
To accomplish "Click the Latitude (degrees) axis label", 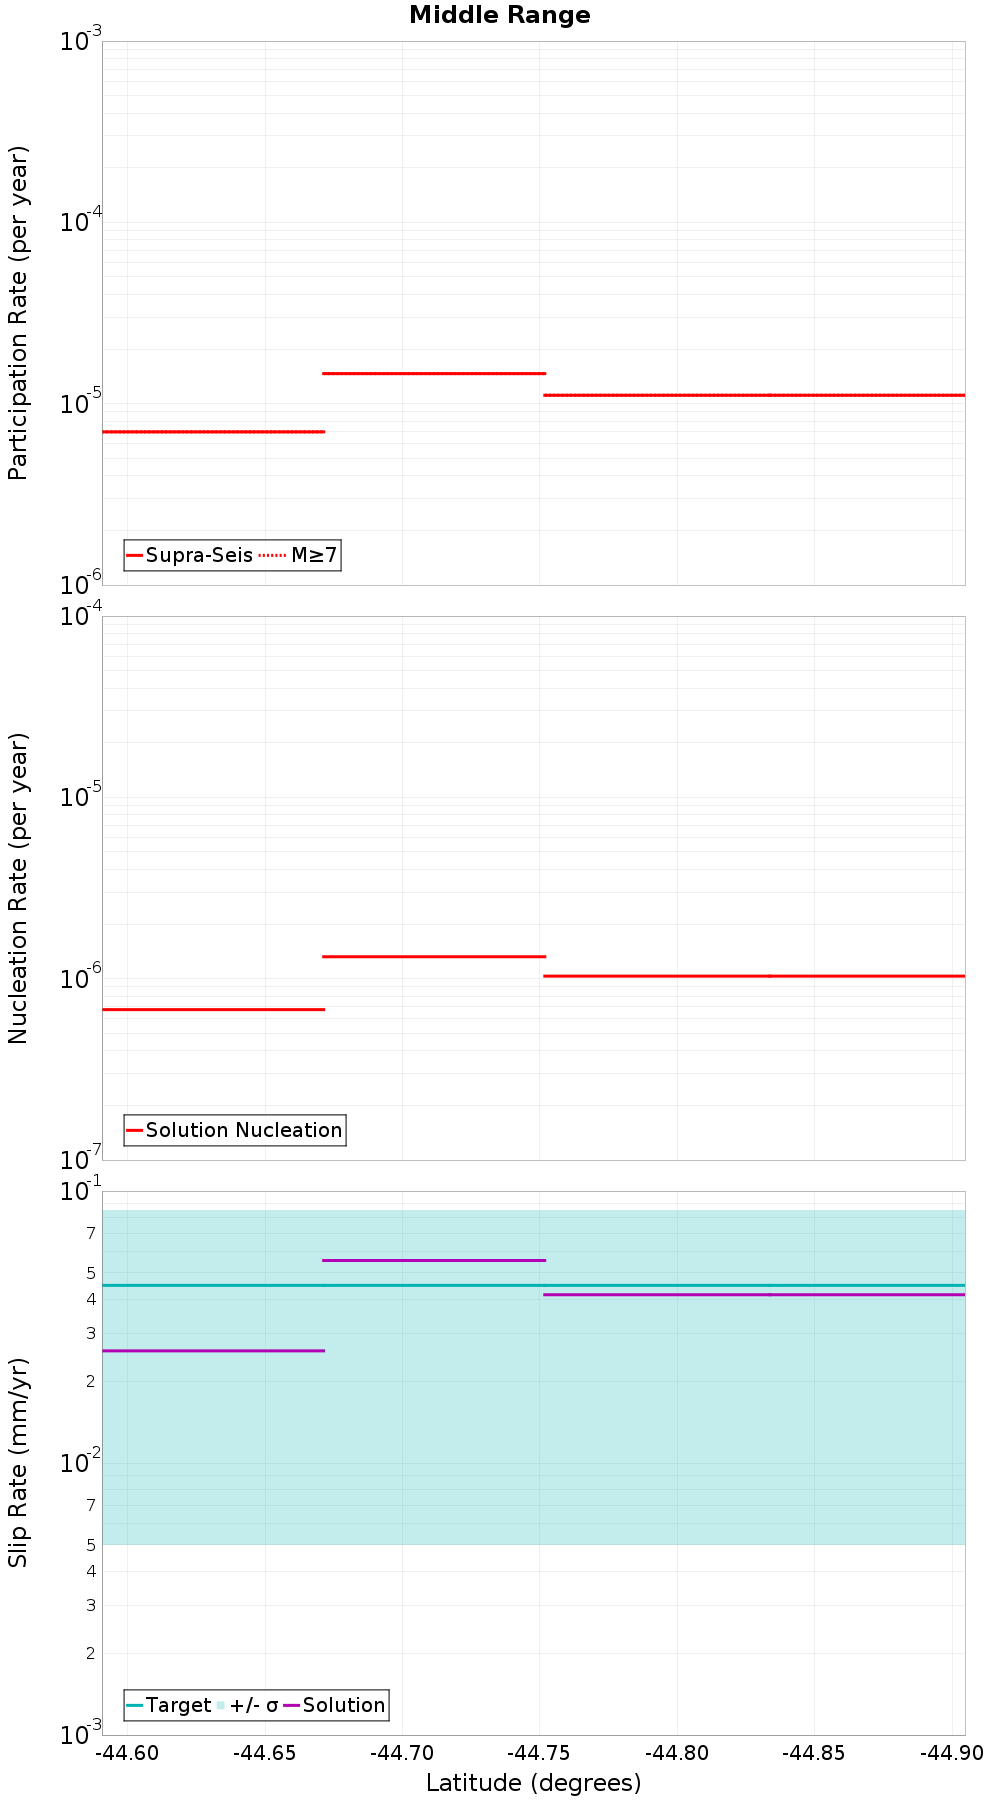I will pyautogui.click(x=534, y=1783).
